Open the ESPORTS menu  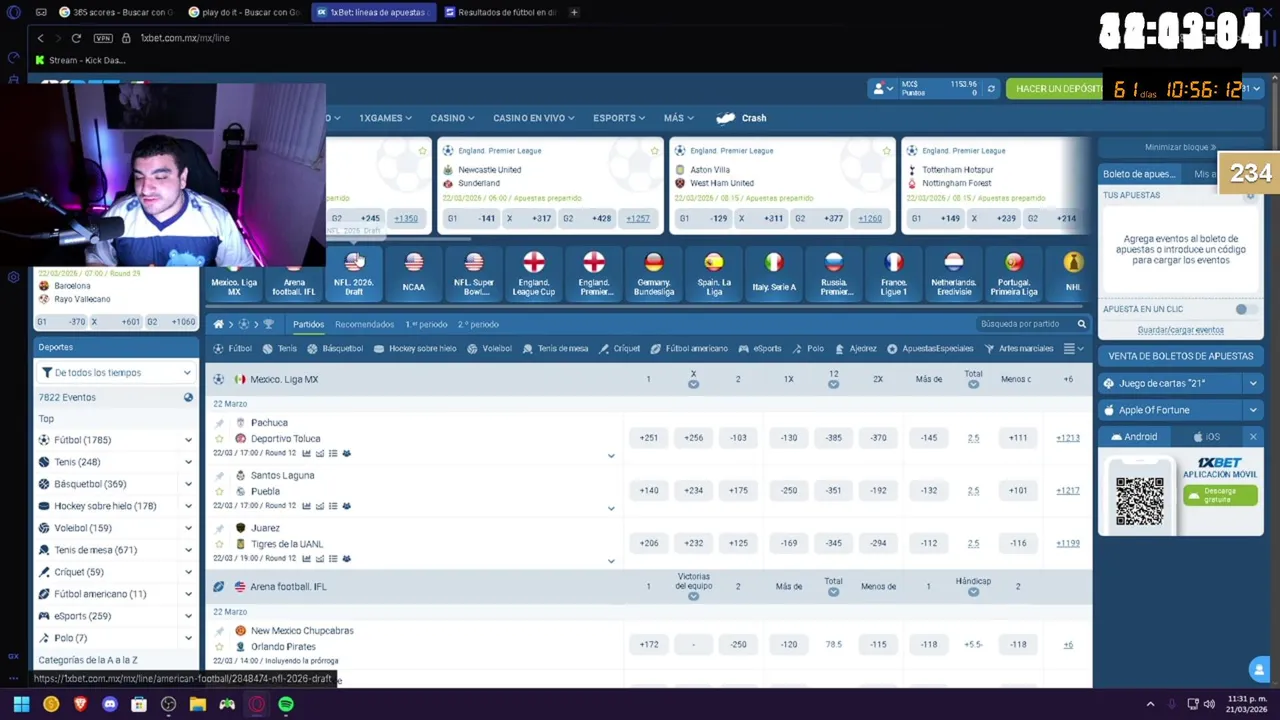[618, 118]
